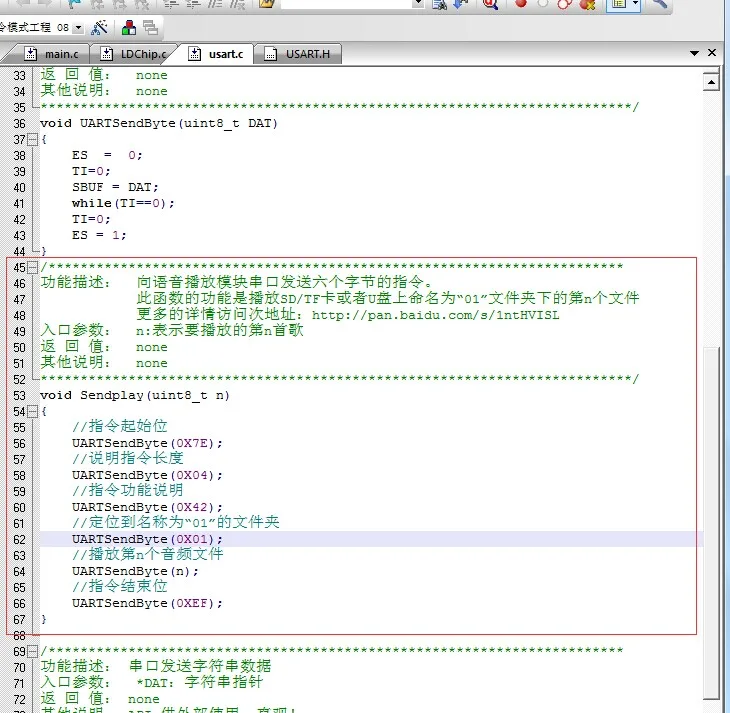Screen dimensions: 730x713
Task: Insert breakpoint solid red circle icon
Action: tap(520, 4)
